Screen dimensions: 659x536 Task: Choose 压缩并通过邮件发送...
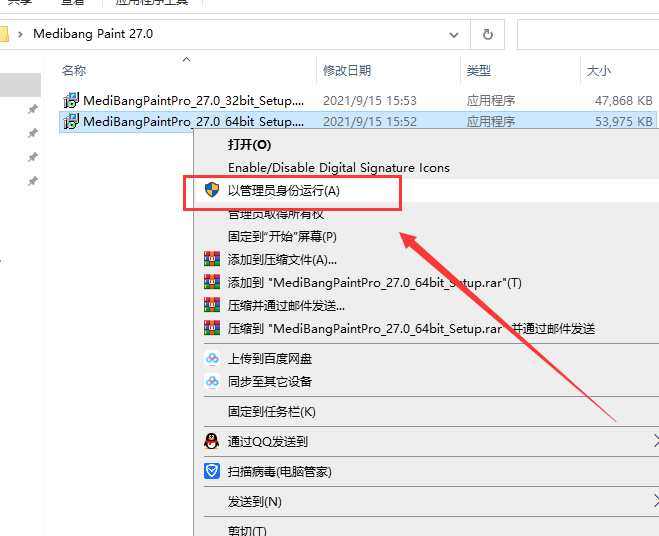pyautogui.click(x=286, y=306)
